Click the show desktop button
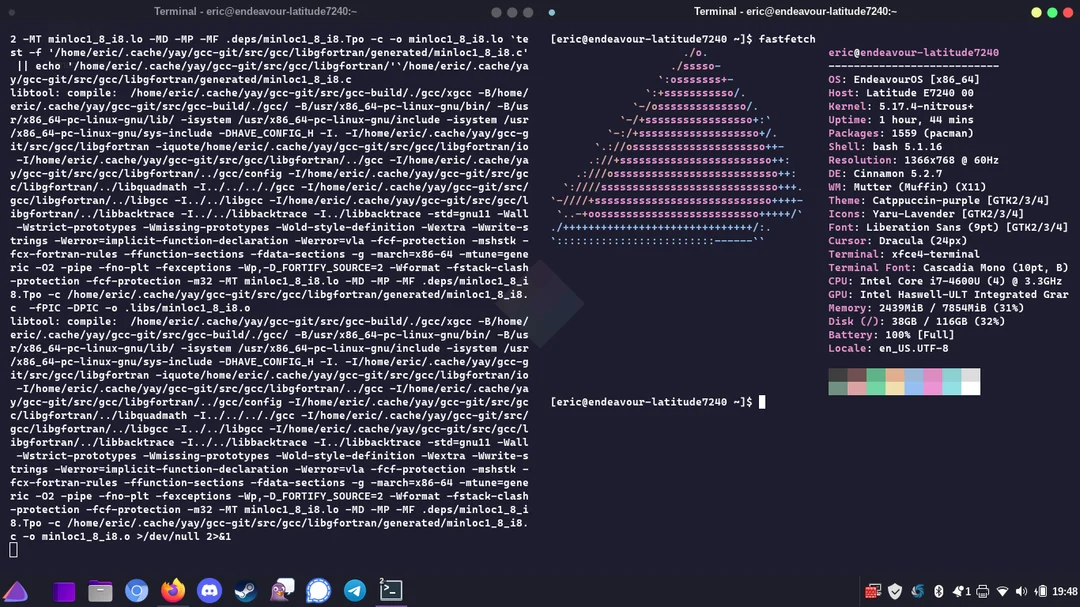1080x607 pixels. click(64, 591)
